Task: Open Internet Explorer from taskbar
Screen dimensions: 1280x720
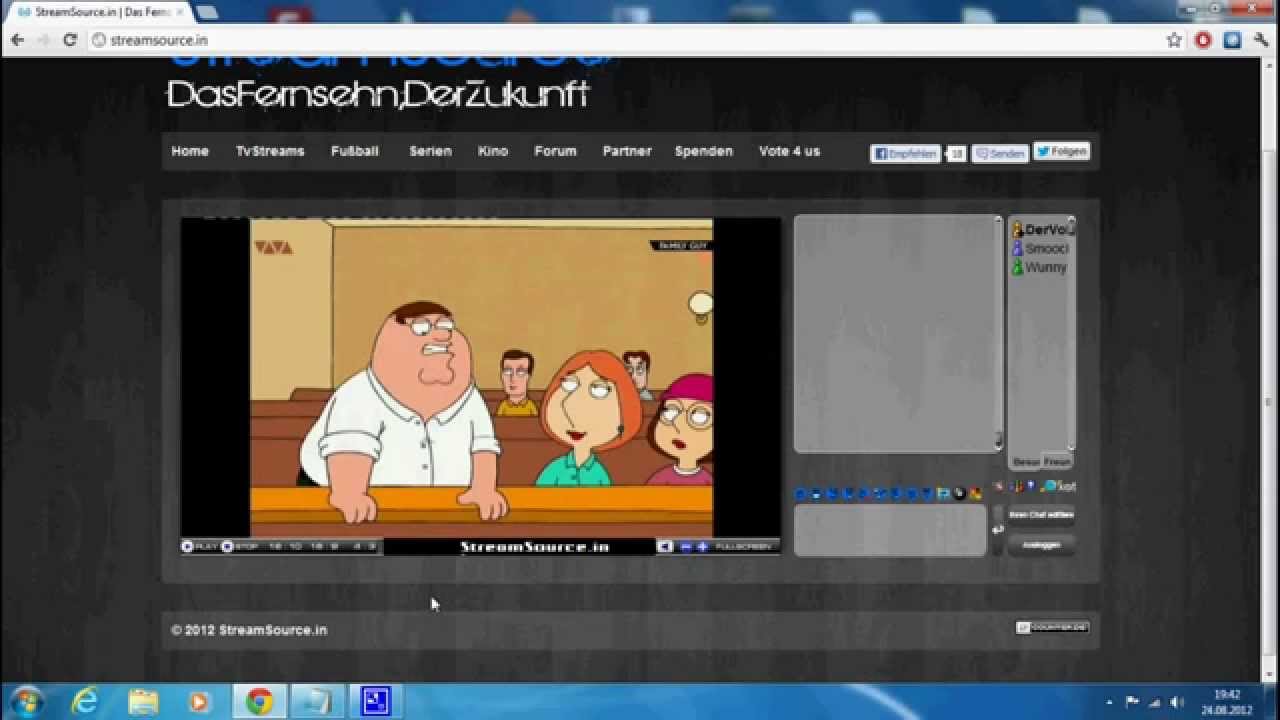Action: coord(86,702)
